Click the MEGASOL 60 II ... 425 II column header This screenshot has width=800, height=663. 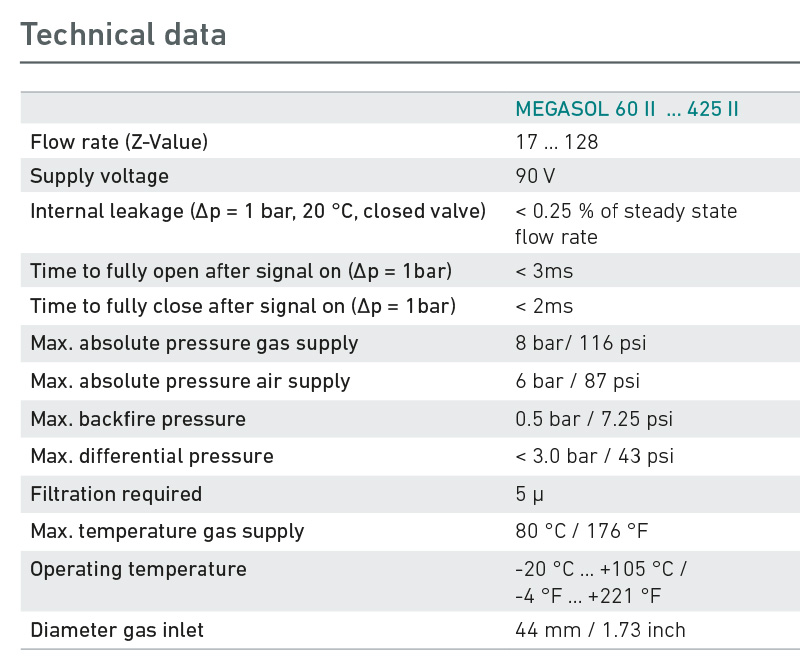pos(627,109)
